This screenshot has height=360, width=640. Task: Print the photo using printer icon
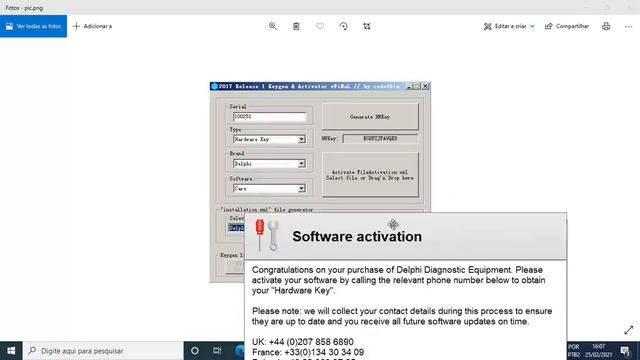pos(606,26)
